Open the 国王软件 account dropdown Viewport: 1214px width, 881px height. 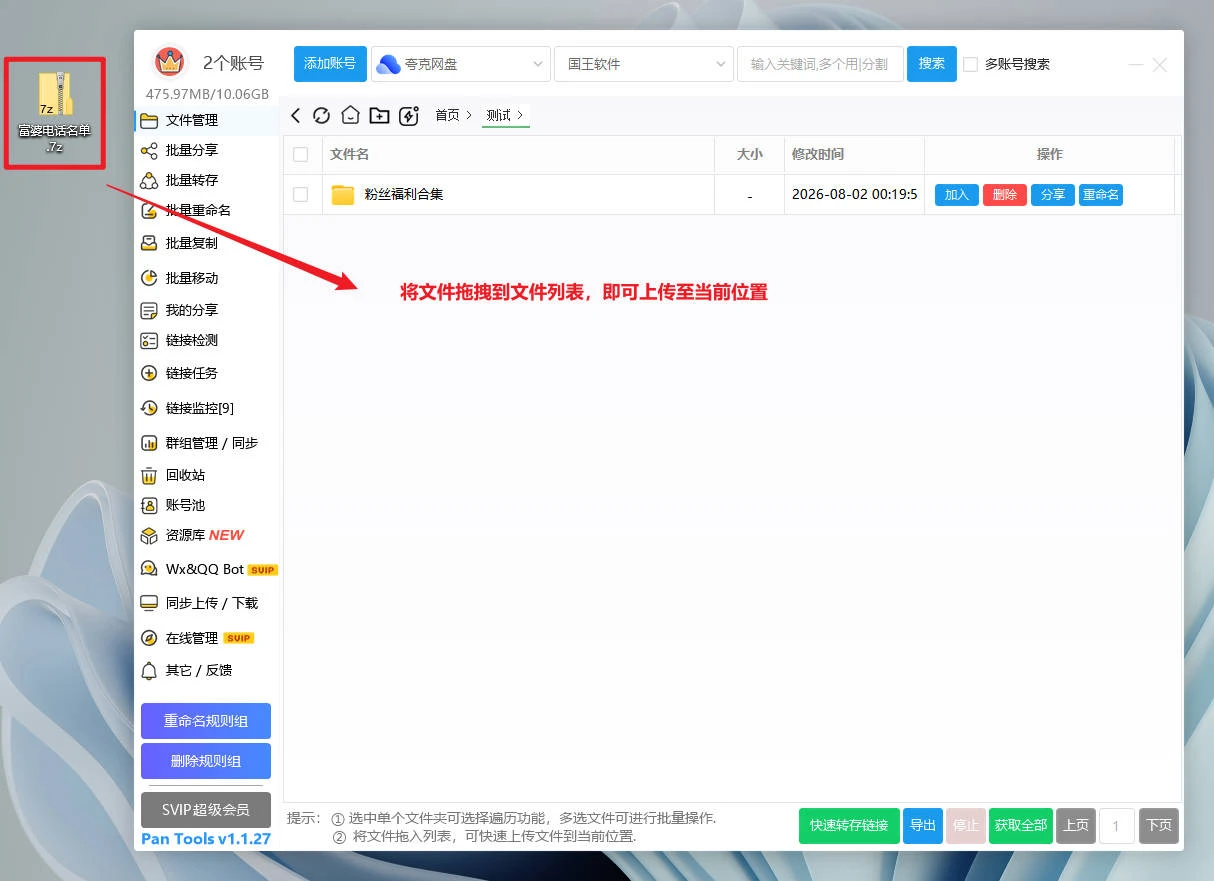(x=643, y=64)
